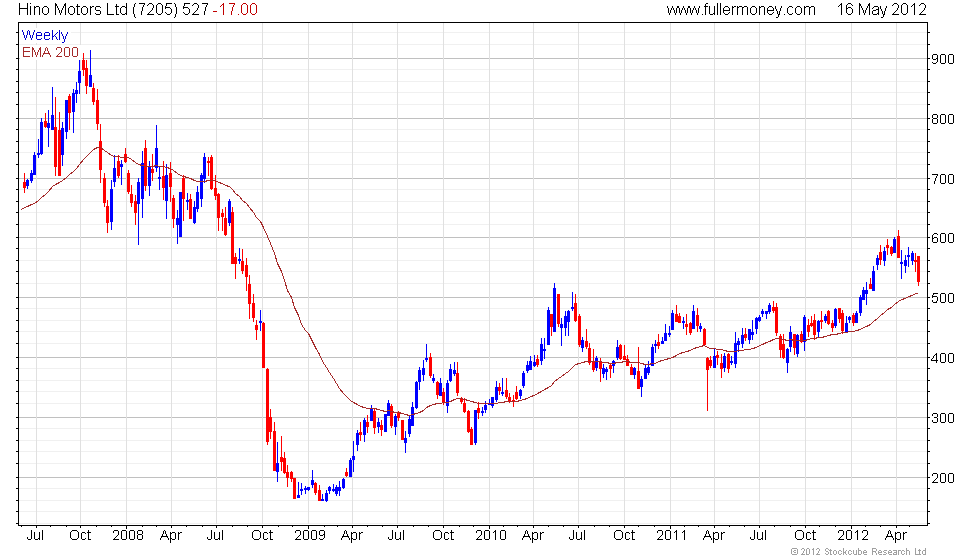Viewport: 980px width, 560px height.
Task: Click the Apr label right after 2009
Action: pos(352,536)
